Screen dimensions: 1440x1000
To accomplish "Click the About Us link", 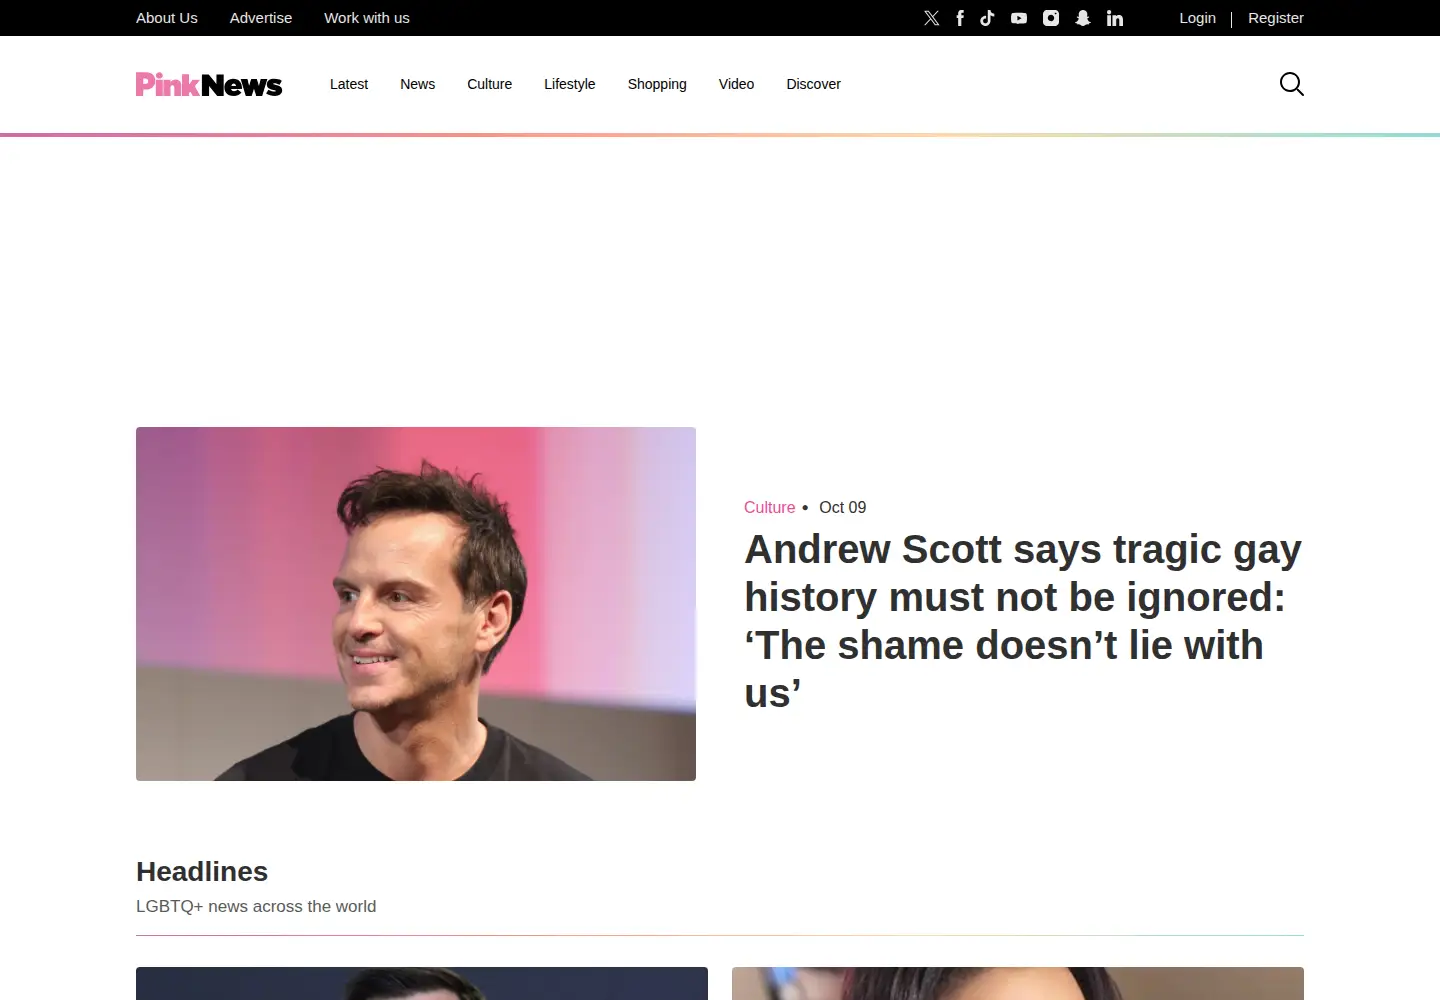I will [167, 18].
